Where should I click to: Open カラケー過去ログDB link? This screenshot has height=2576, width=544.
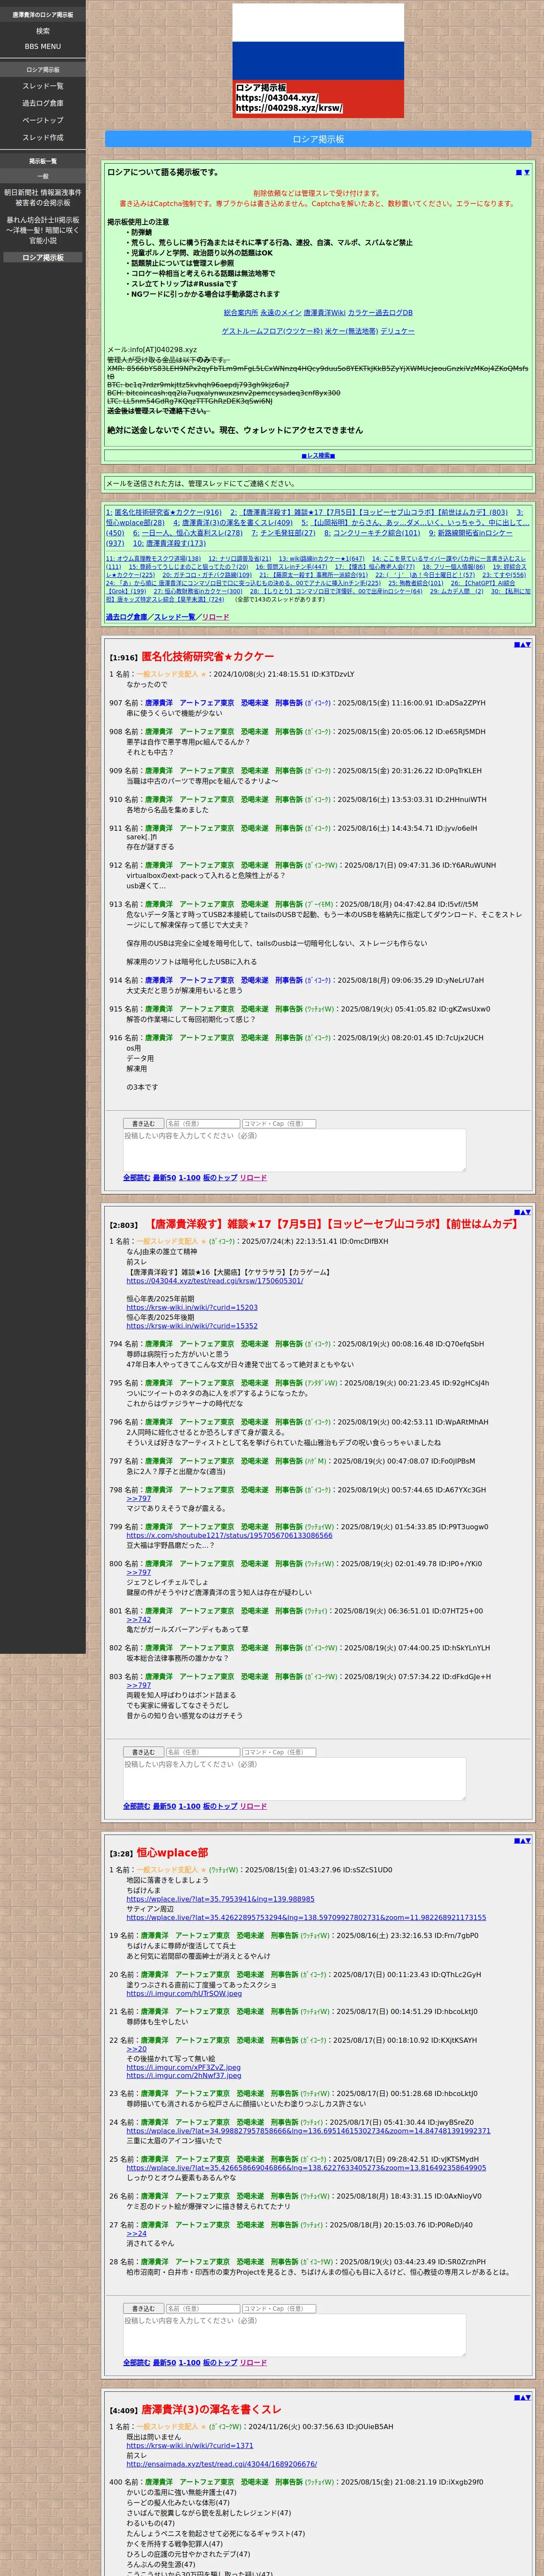(x=380, y=313)
